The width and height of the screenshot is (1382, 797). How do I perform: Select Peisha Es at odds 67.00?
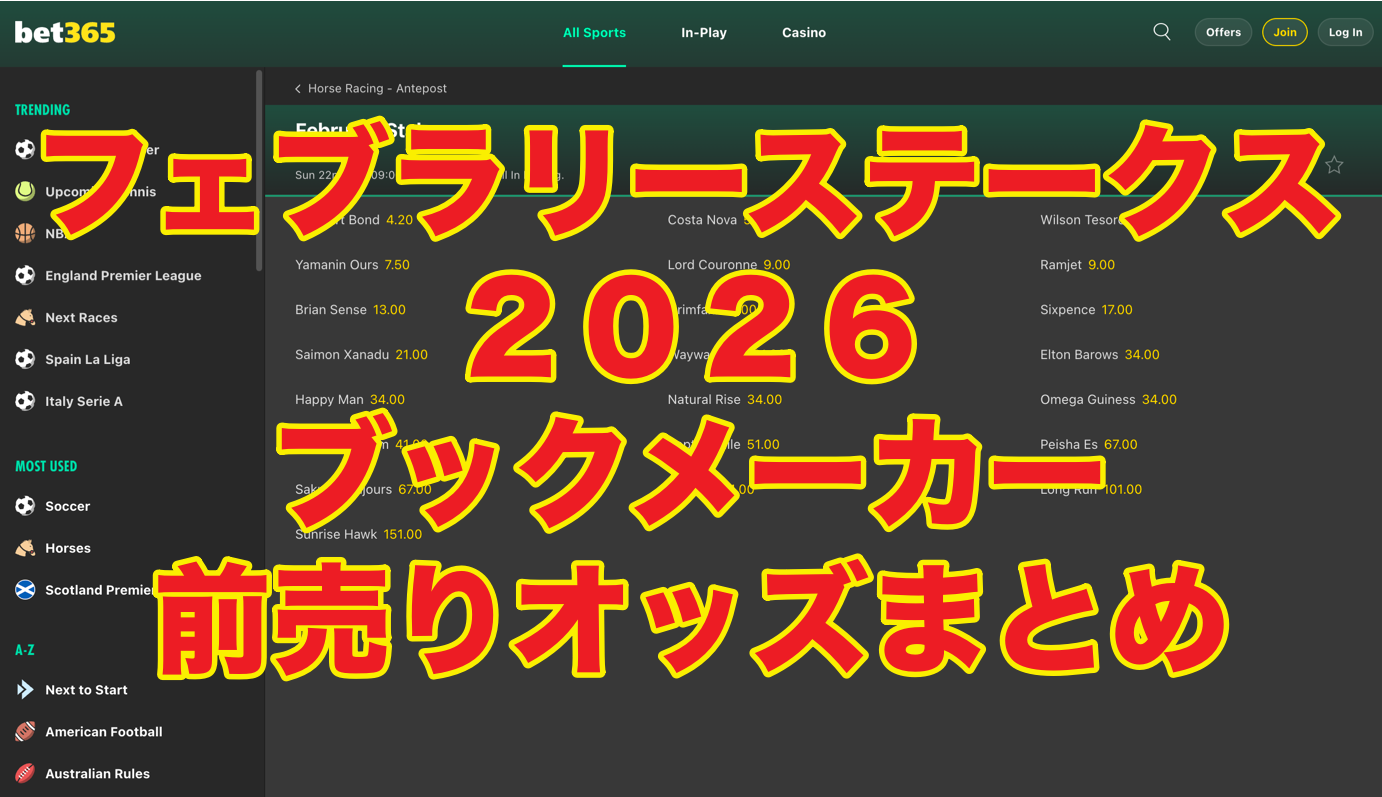tap(1089, 445)
